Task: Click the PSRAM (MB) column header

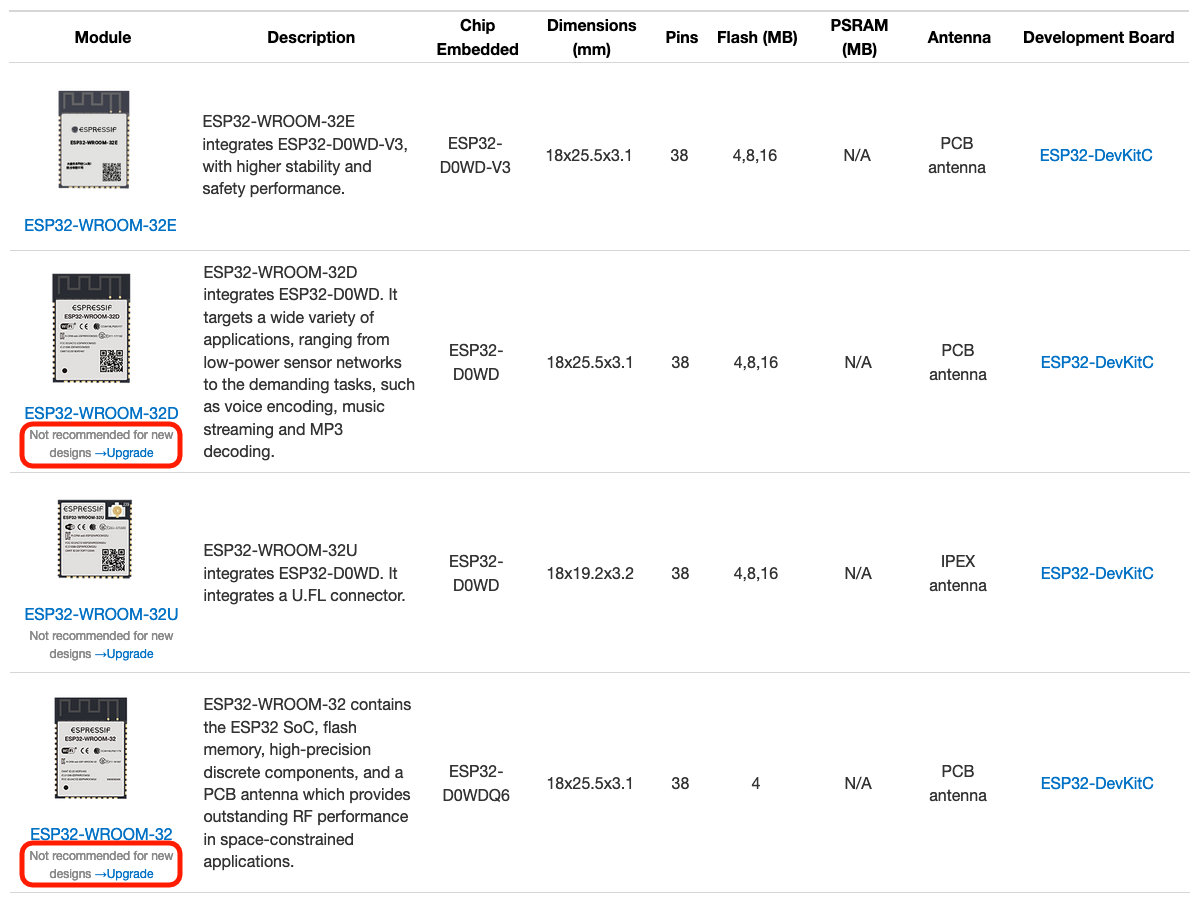Action: [x=859, y=37]
